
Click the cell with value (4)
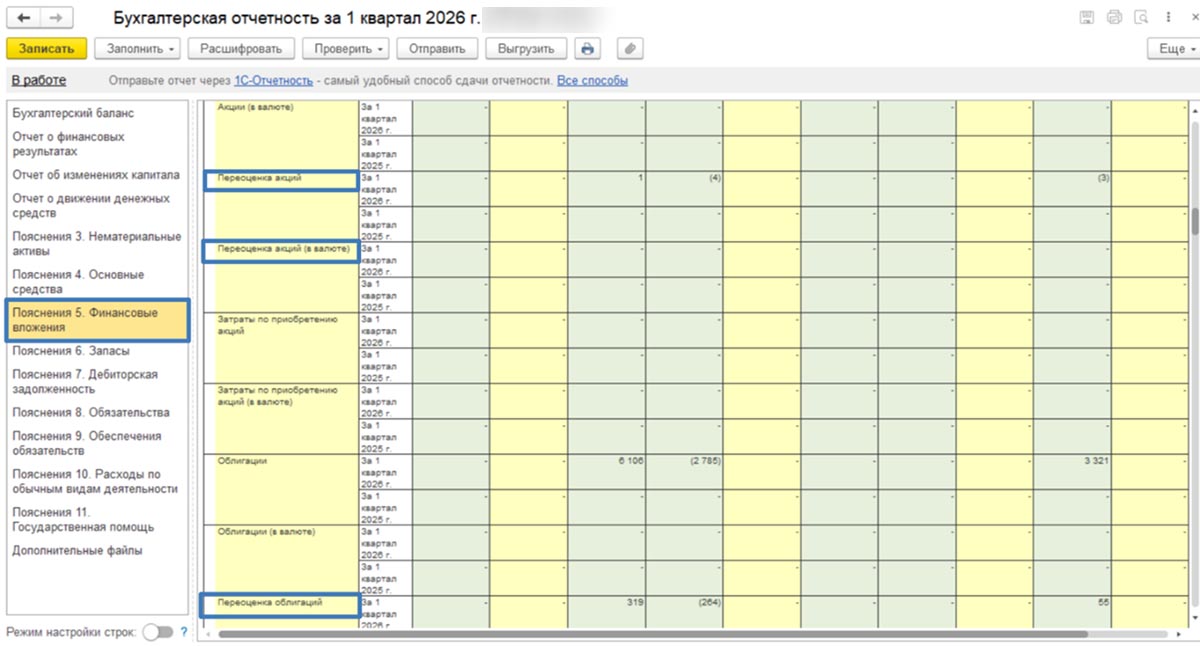click(685, 188)
